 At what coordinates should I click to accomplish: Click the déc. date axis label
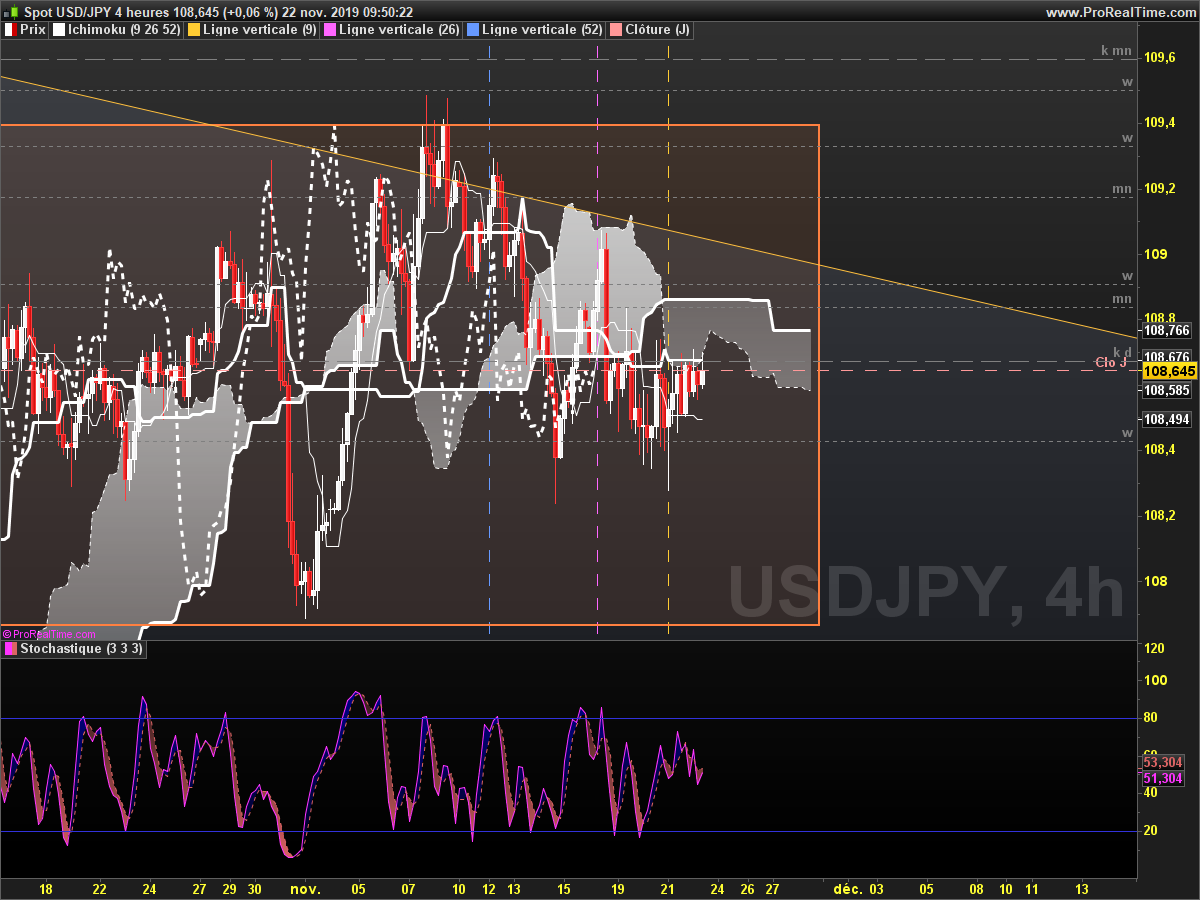point(848,888)
